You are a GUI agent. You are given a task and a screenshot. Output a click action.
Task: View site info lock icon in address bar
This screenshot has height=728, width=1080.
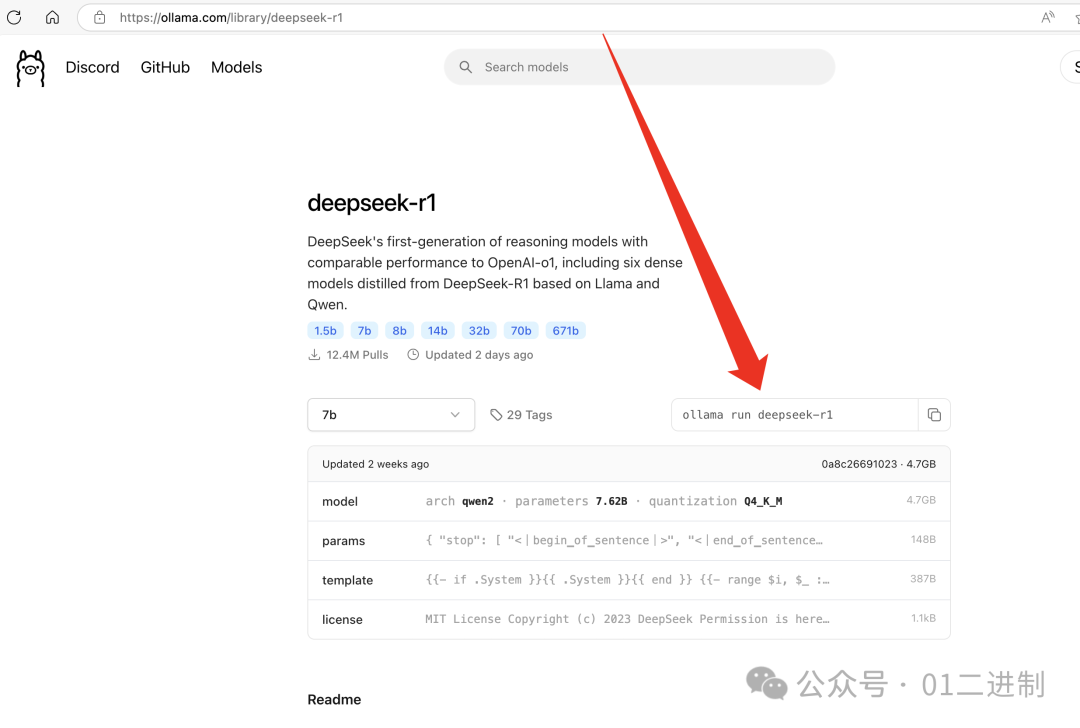coord(100,17)
